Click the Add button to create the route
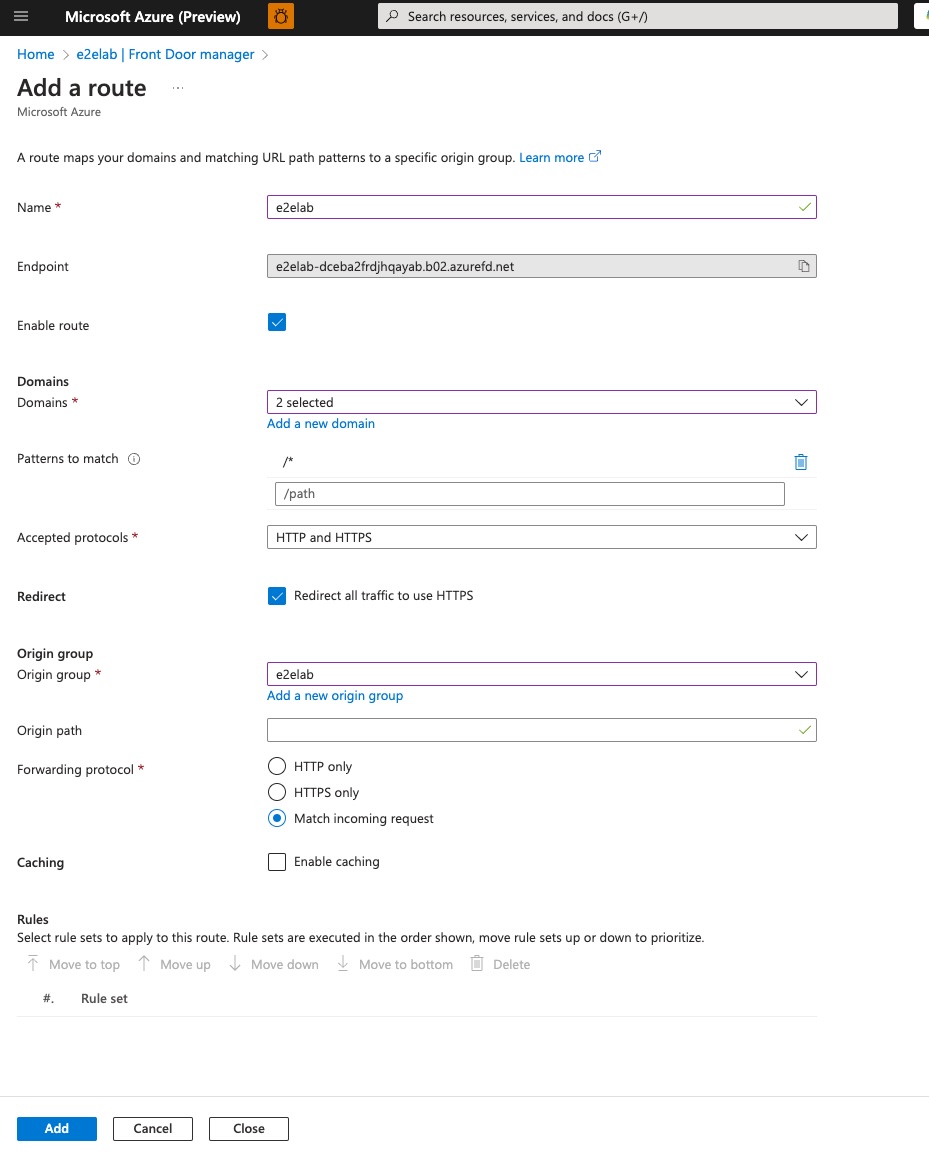 pos(56,1128)
